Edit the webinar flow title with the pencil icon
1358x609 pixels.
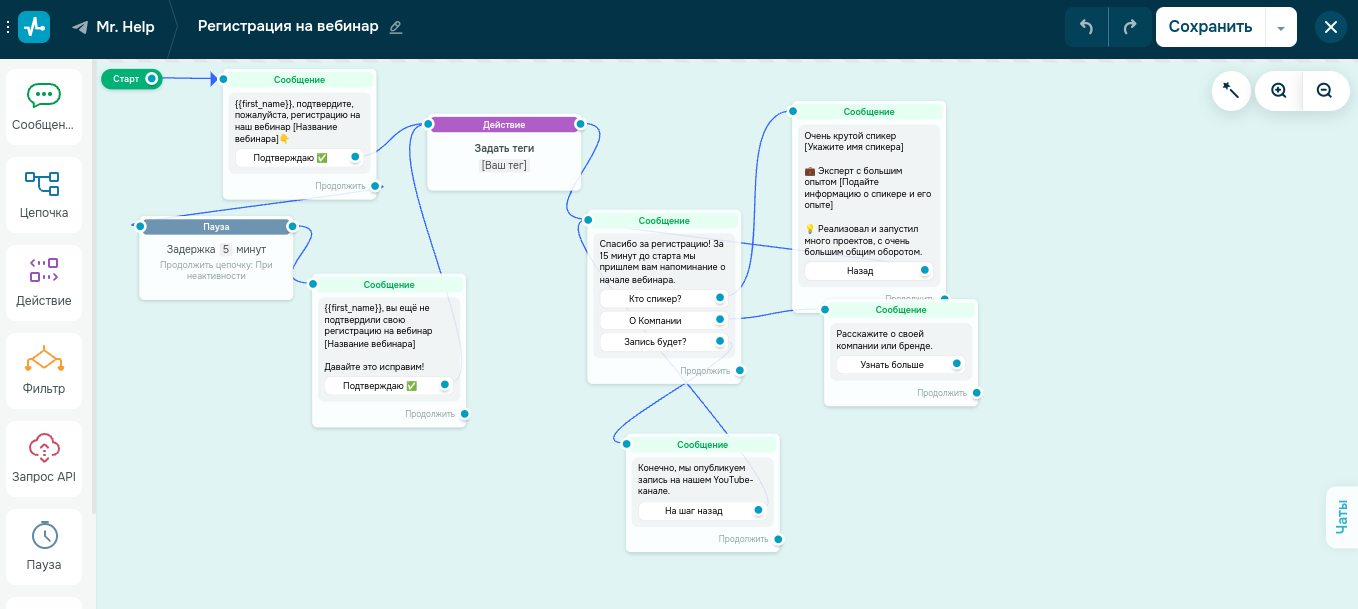point(395,28)
